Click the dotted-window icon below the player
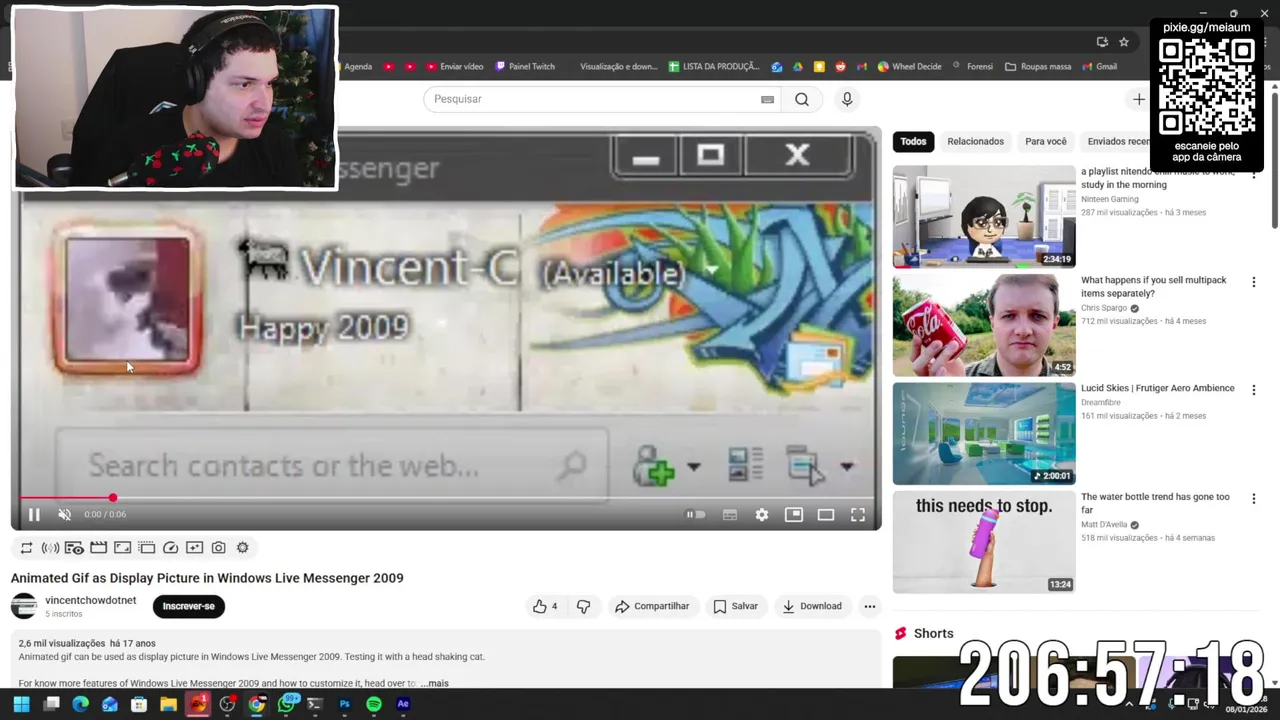Image resolution: width=1280 pixels, height=720 pixels. 146,548
